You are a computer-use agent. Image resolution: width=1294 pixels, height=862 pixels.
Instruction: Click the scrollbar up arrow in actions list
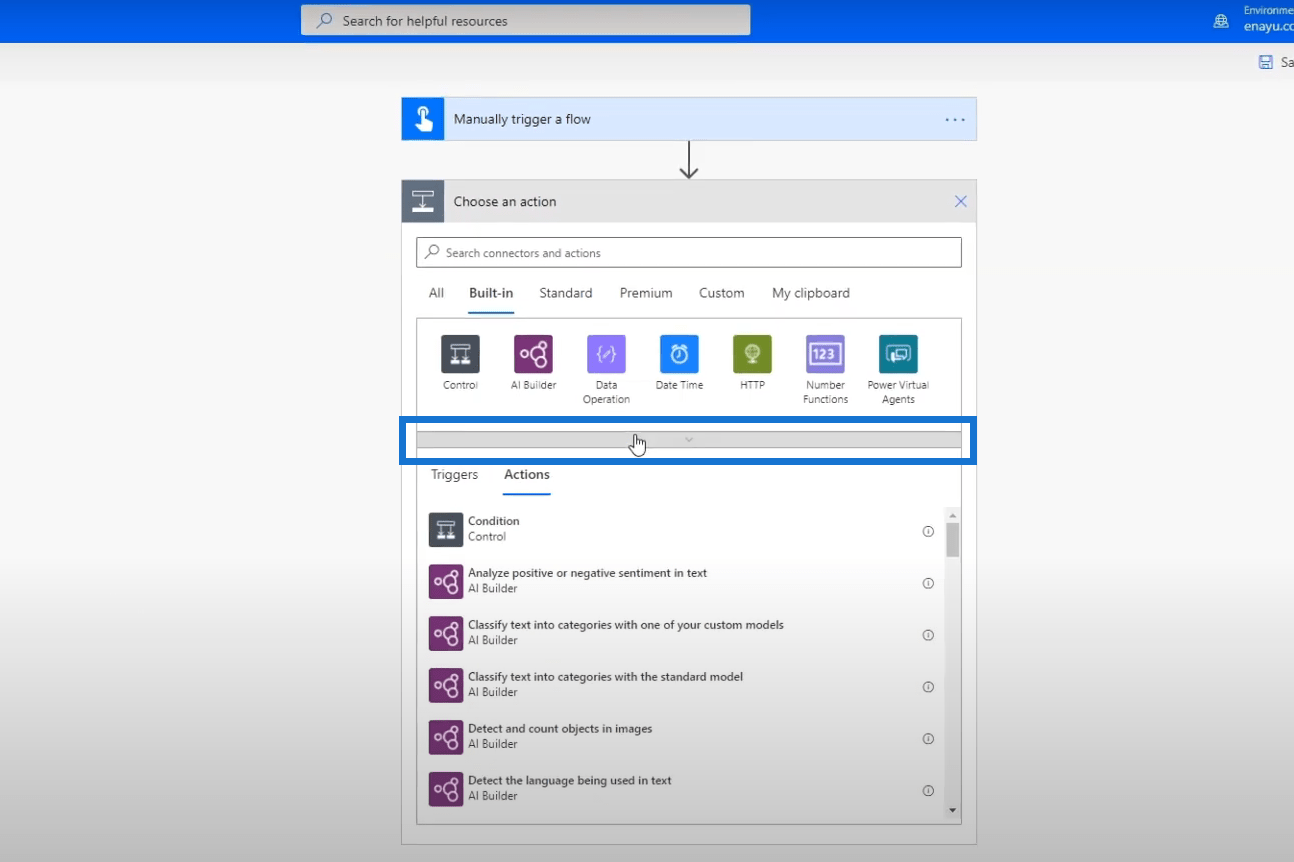[953, 514]
